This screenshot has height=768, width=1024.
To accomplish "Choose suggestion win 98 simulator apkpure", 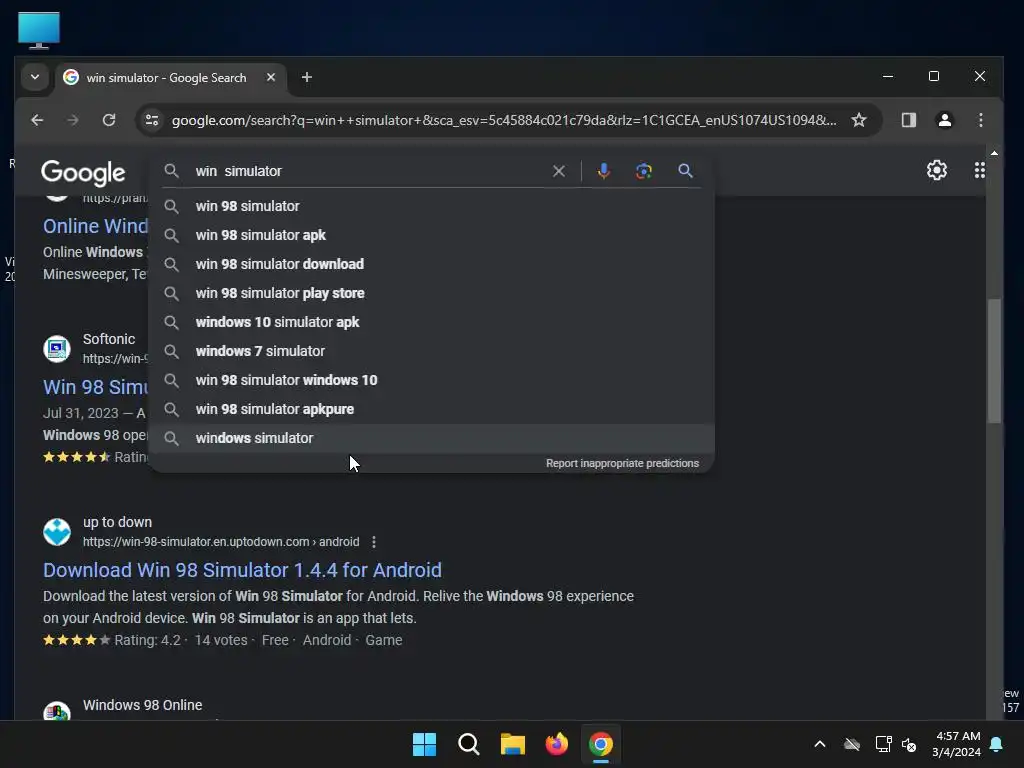I will 432,409.
